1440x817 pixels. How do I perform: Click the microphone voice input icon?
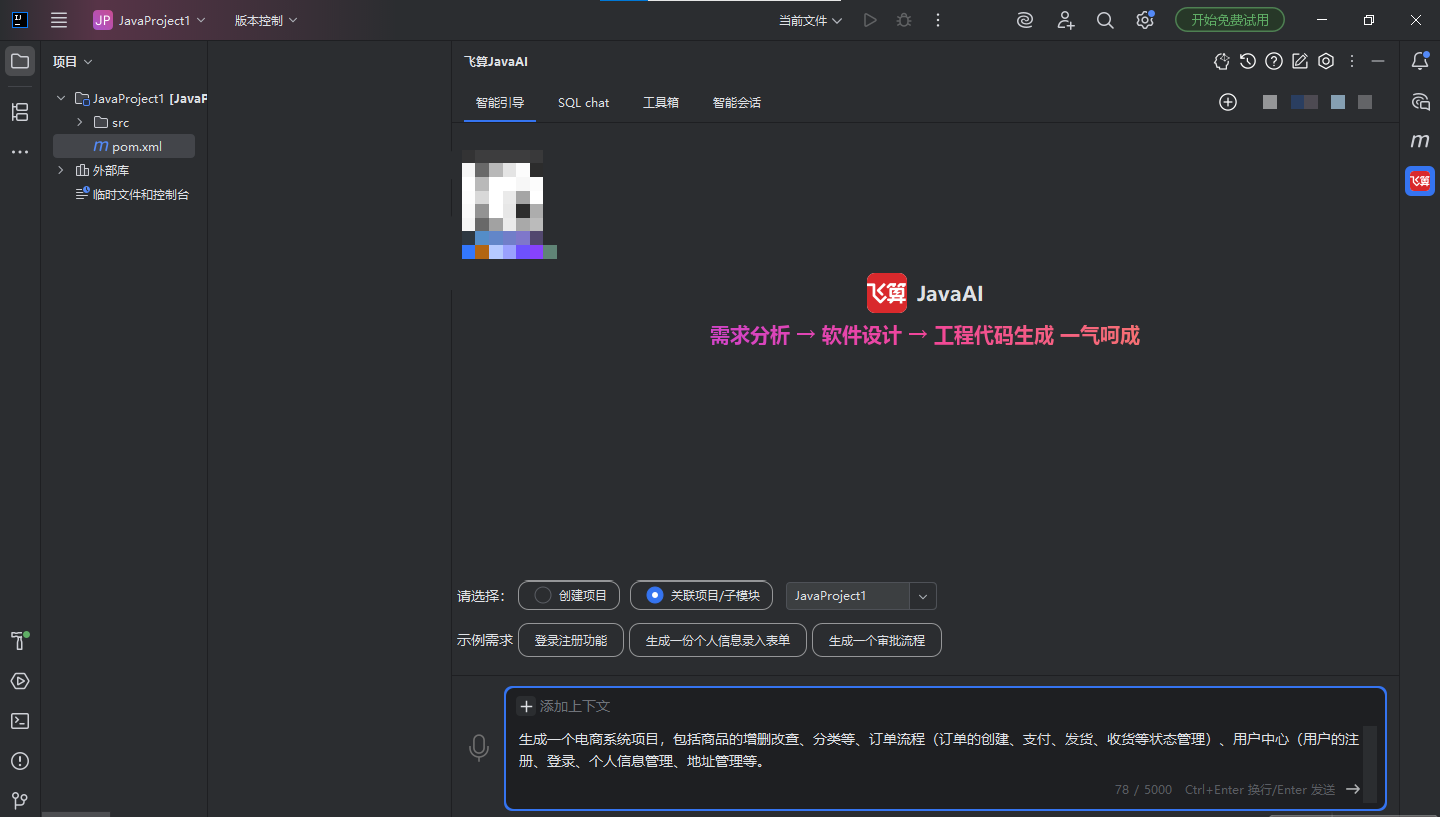479,747
